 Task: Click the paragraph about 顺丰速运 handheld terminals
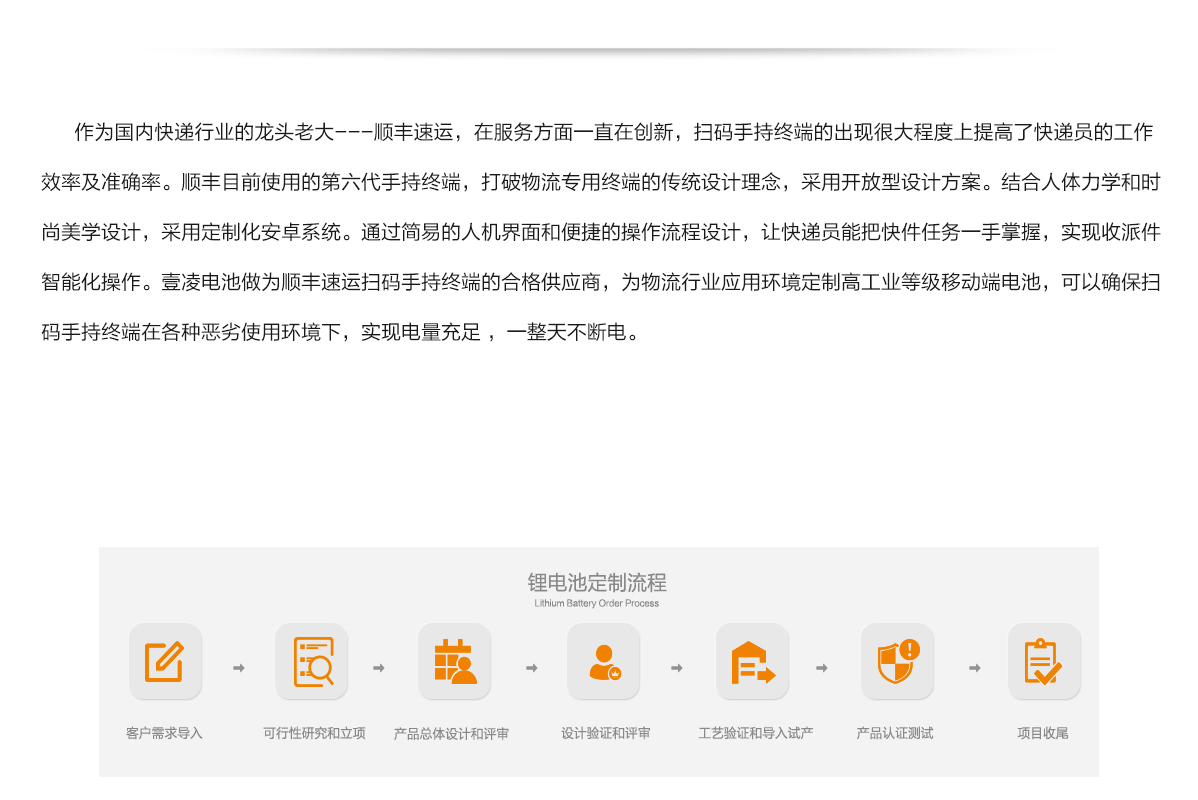600,232
